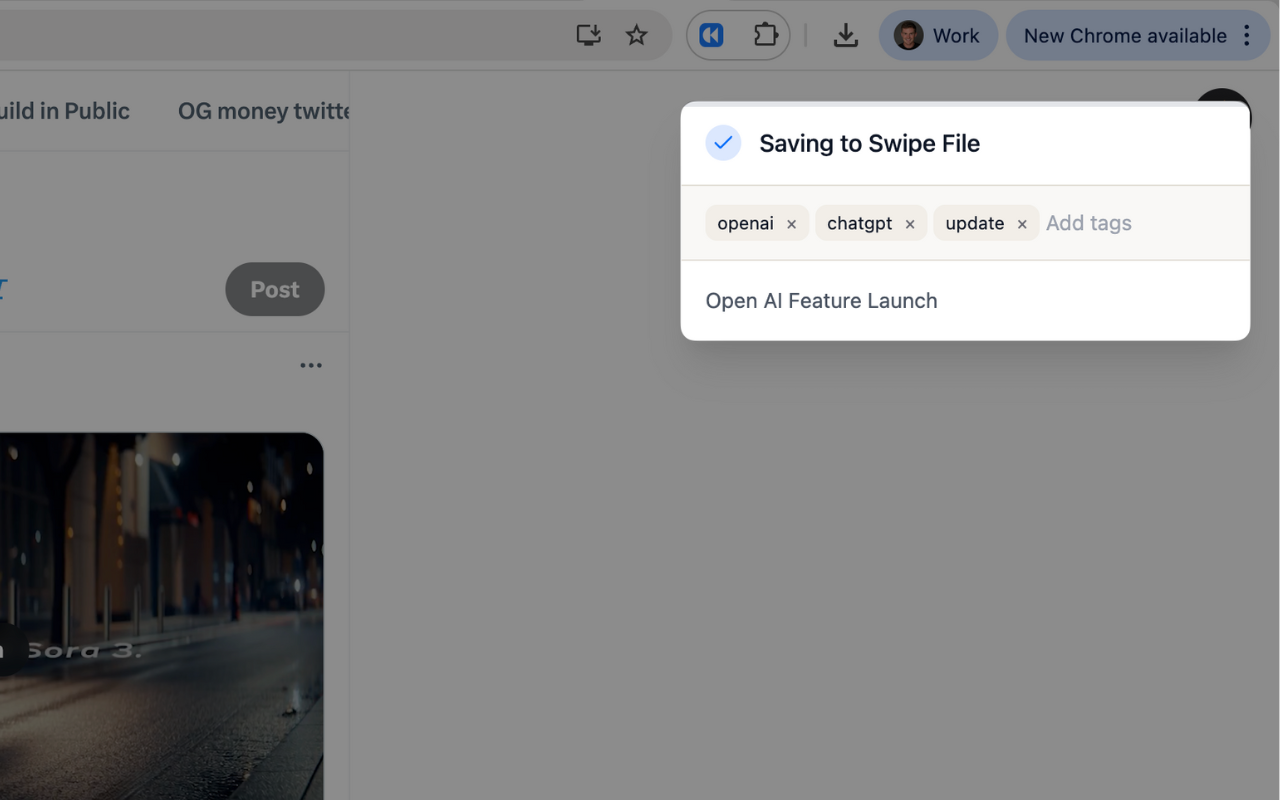Remove the openai tag

point(791,224)
